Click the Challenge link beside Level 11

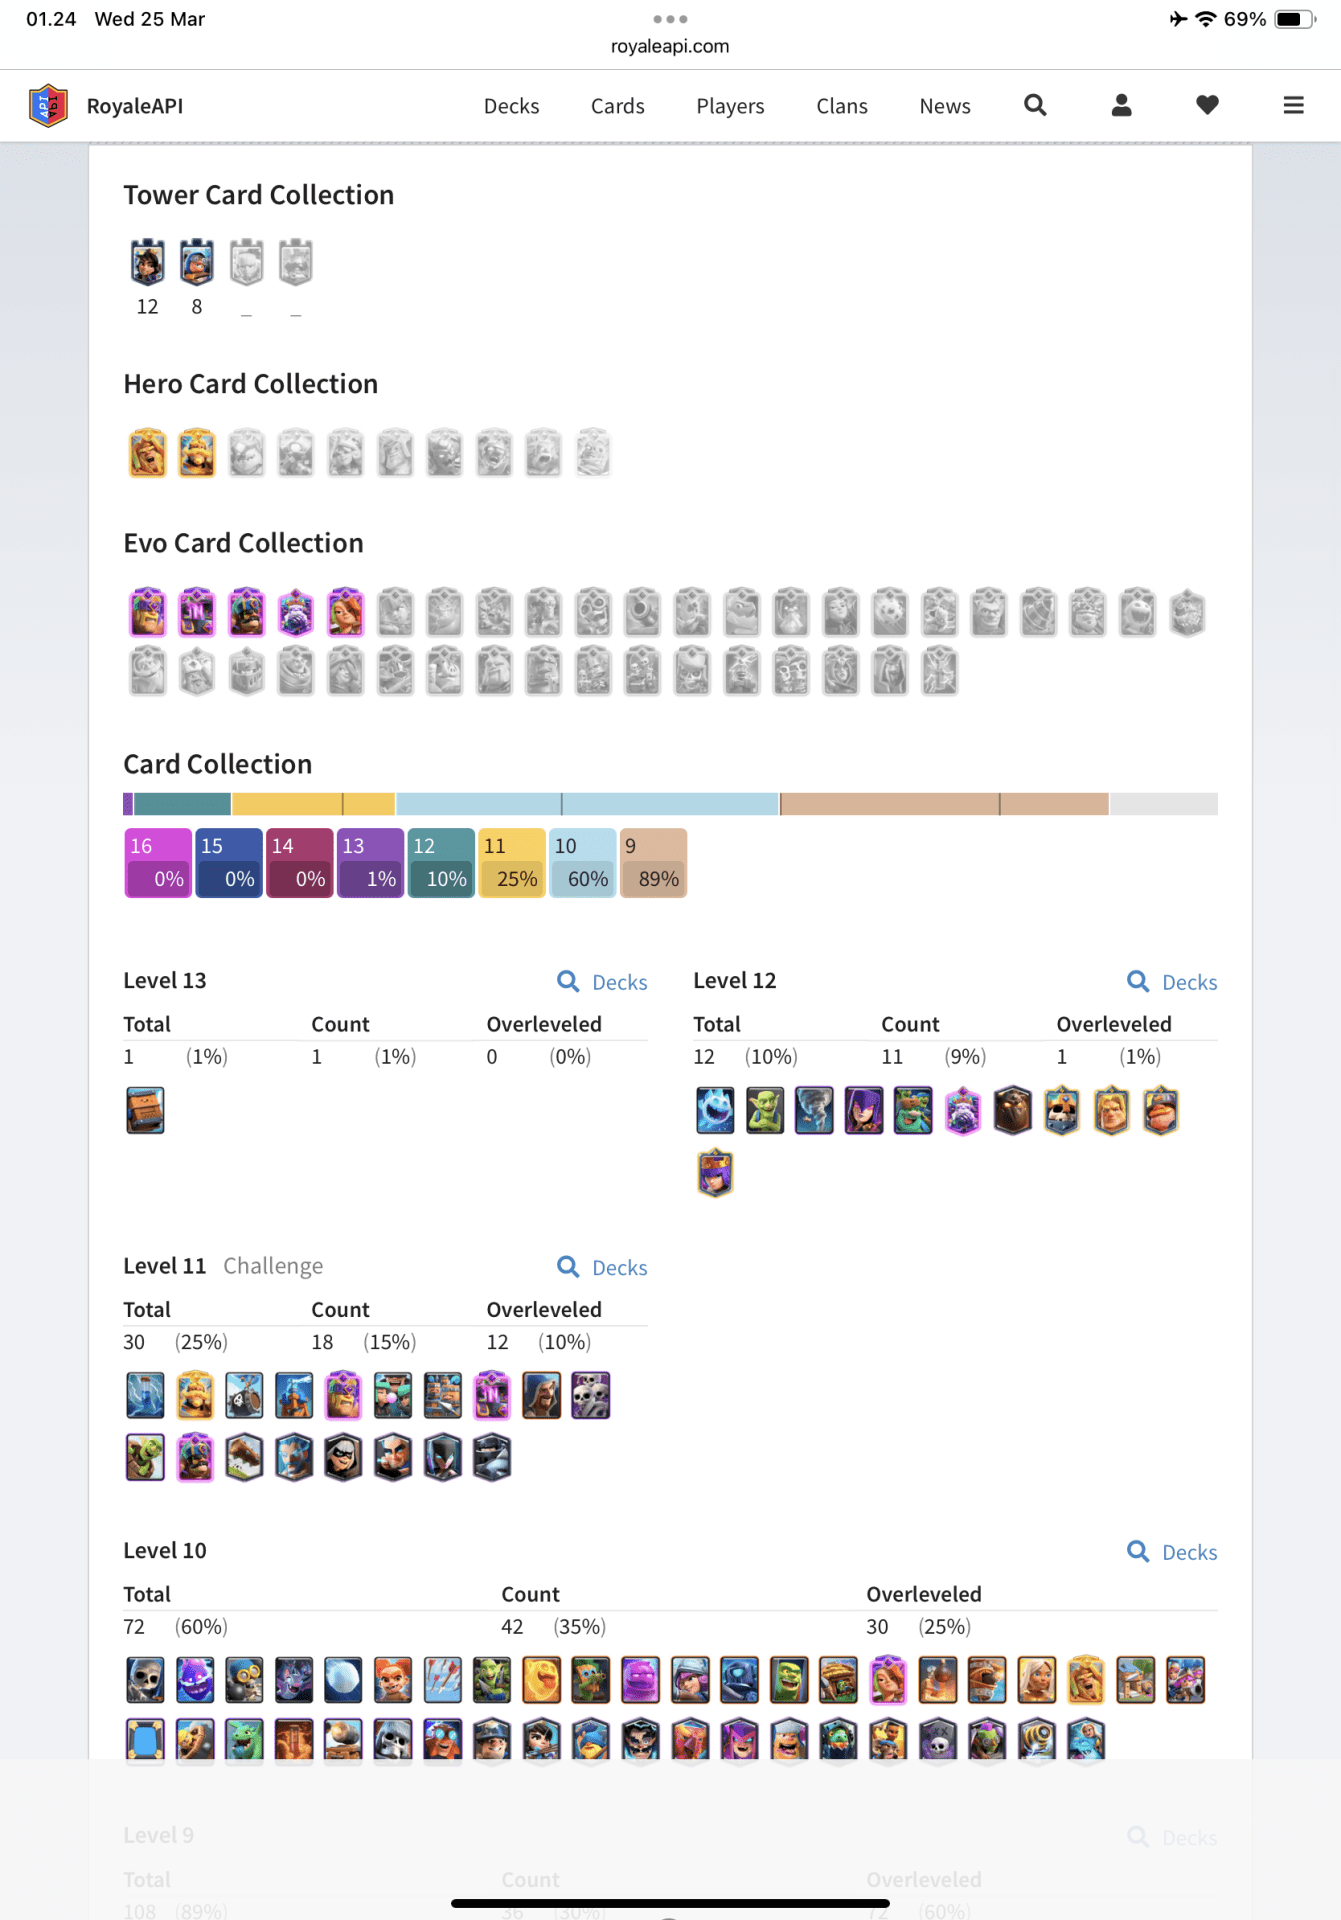click(x=273, y=1266)
